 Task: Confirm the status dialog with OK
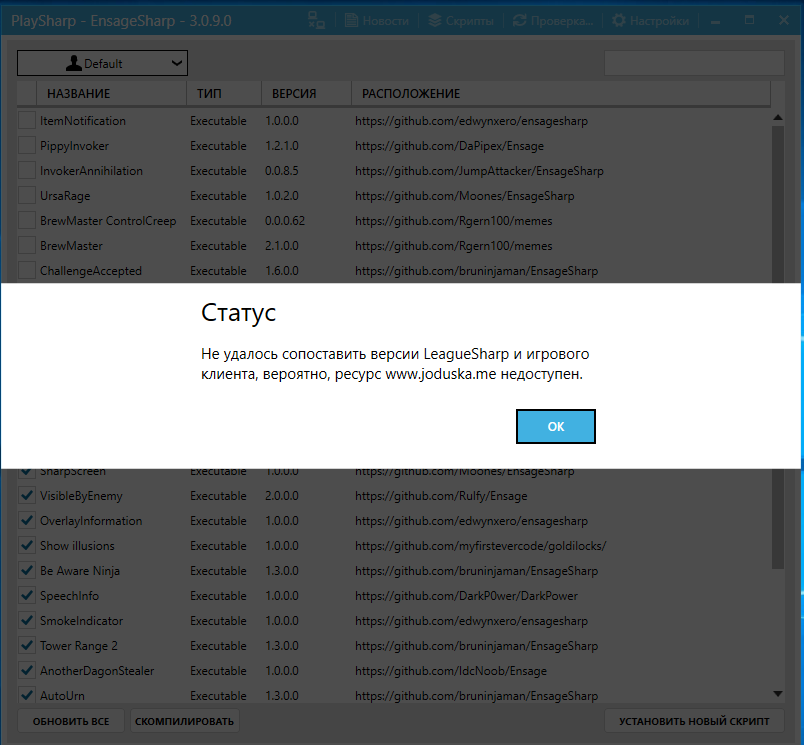click(555, 426)
